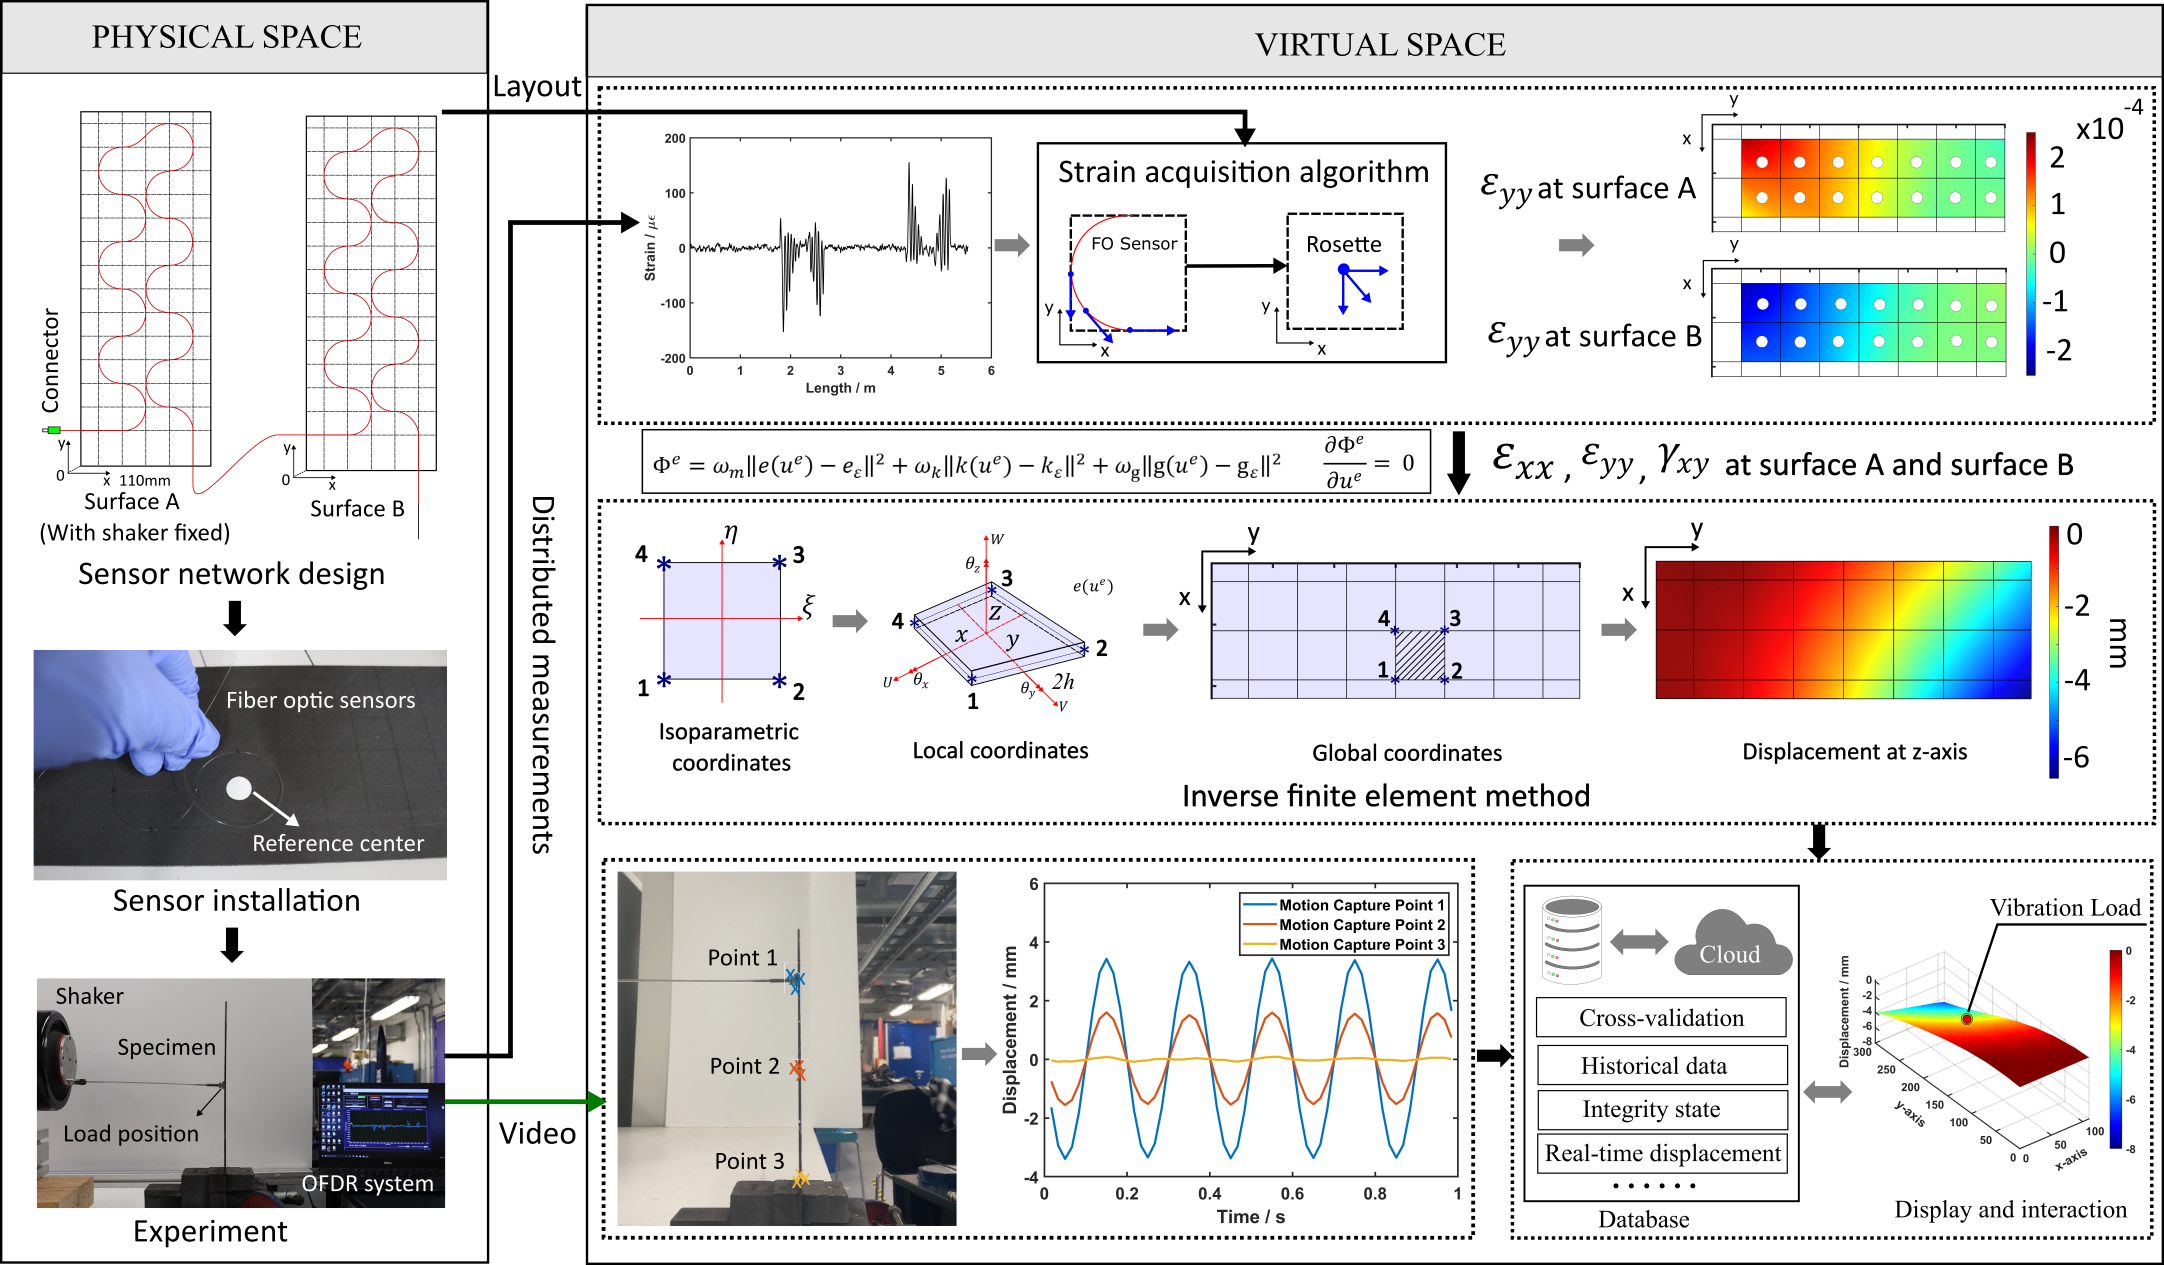Click the Strain acquisition algorithm title
2164x1265 pixels.
1242,172
